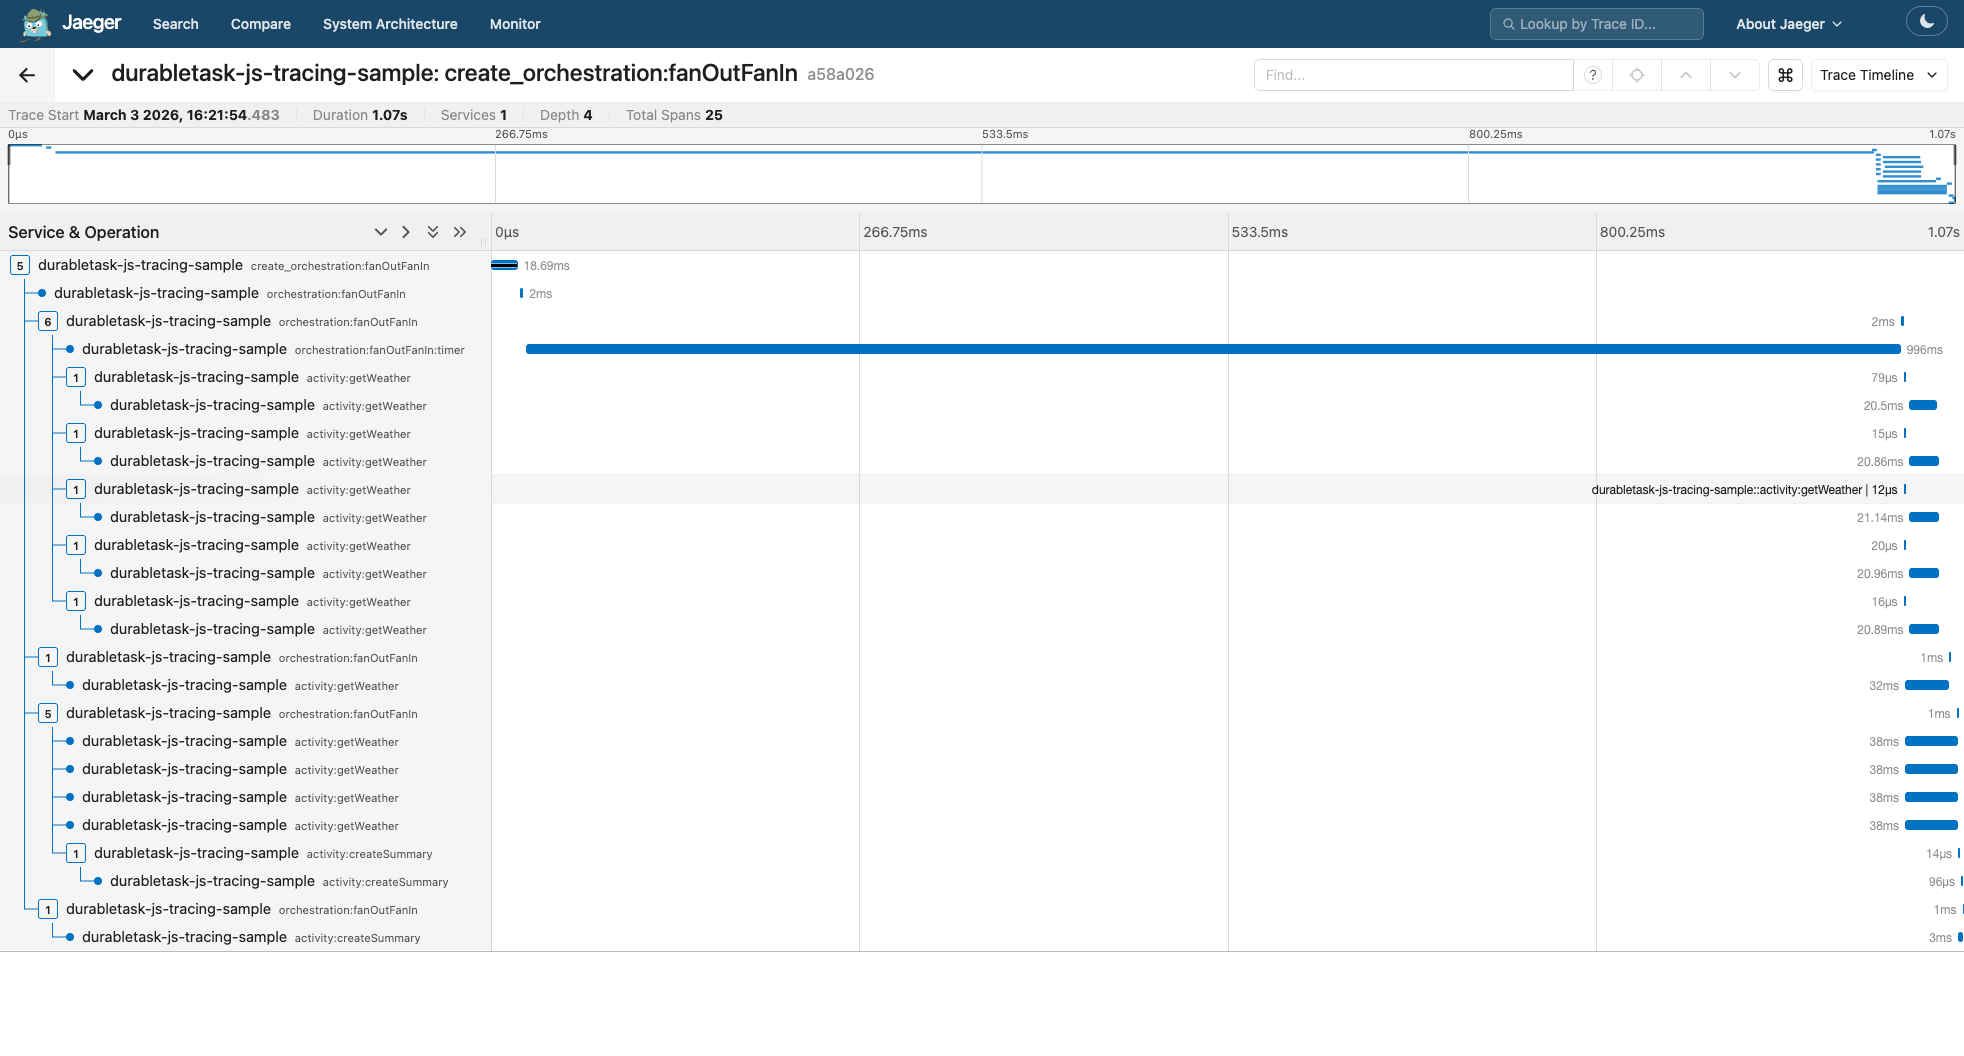Collapse the 14µs activity:createSummary parent span
Image resolution: width=1964 pixels, height=1056 pixels.
[76, 854]
